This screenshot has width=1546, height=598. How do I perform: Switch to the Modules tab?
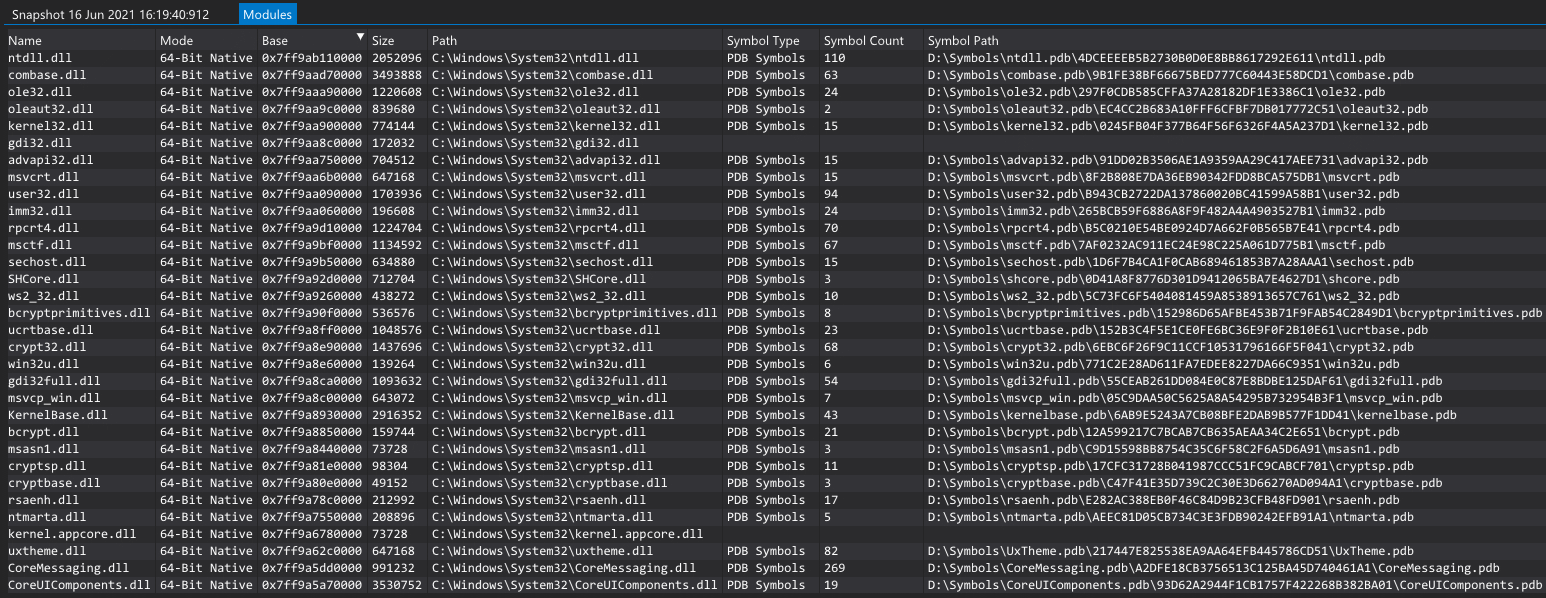click(266, 14)
